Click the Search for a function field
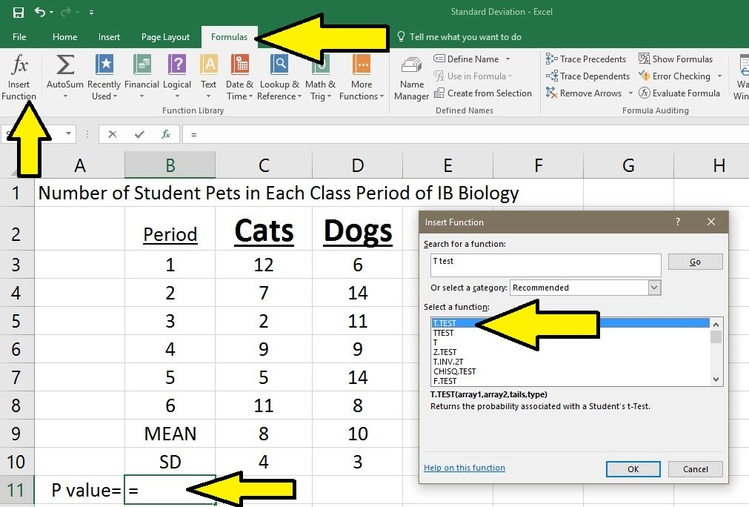Image resolution: width=749 pixels, height=507 pixels. 541,262
